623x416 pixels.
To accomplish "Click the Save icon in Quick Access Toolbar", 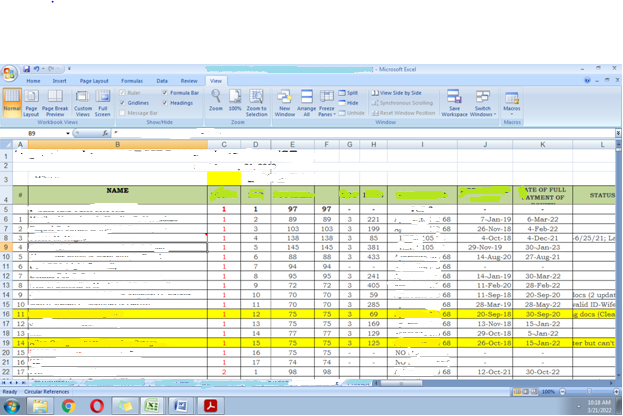I will (x=26, y=69).
